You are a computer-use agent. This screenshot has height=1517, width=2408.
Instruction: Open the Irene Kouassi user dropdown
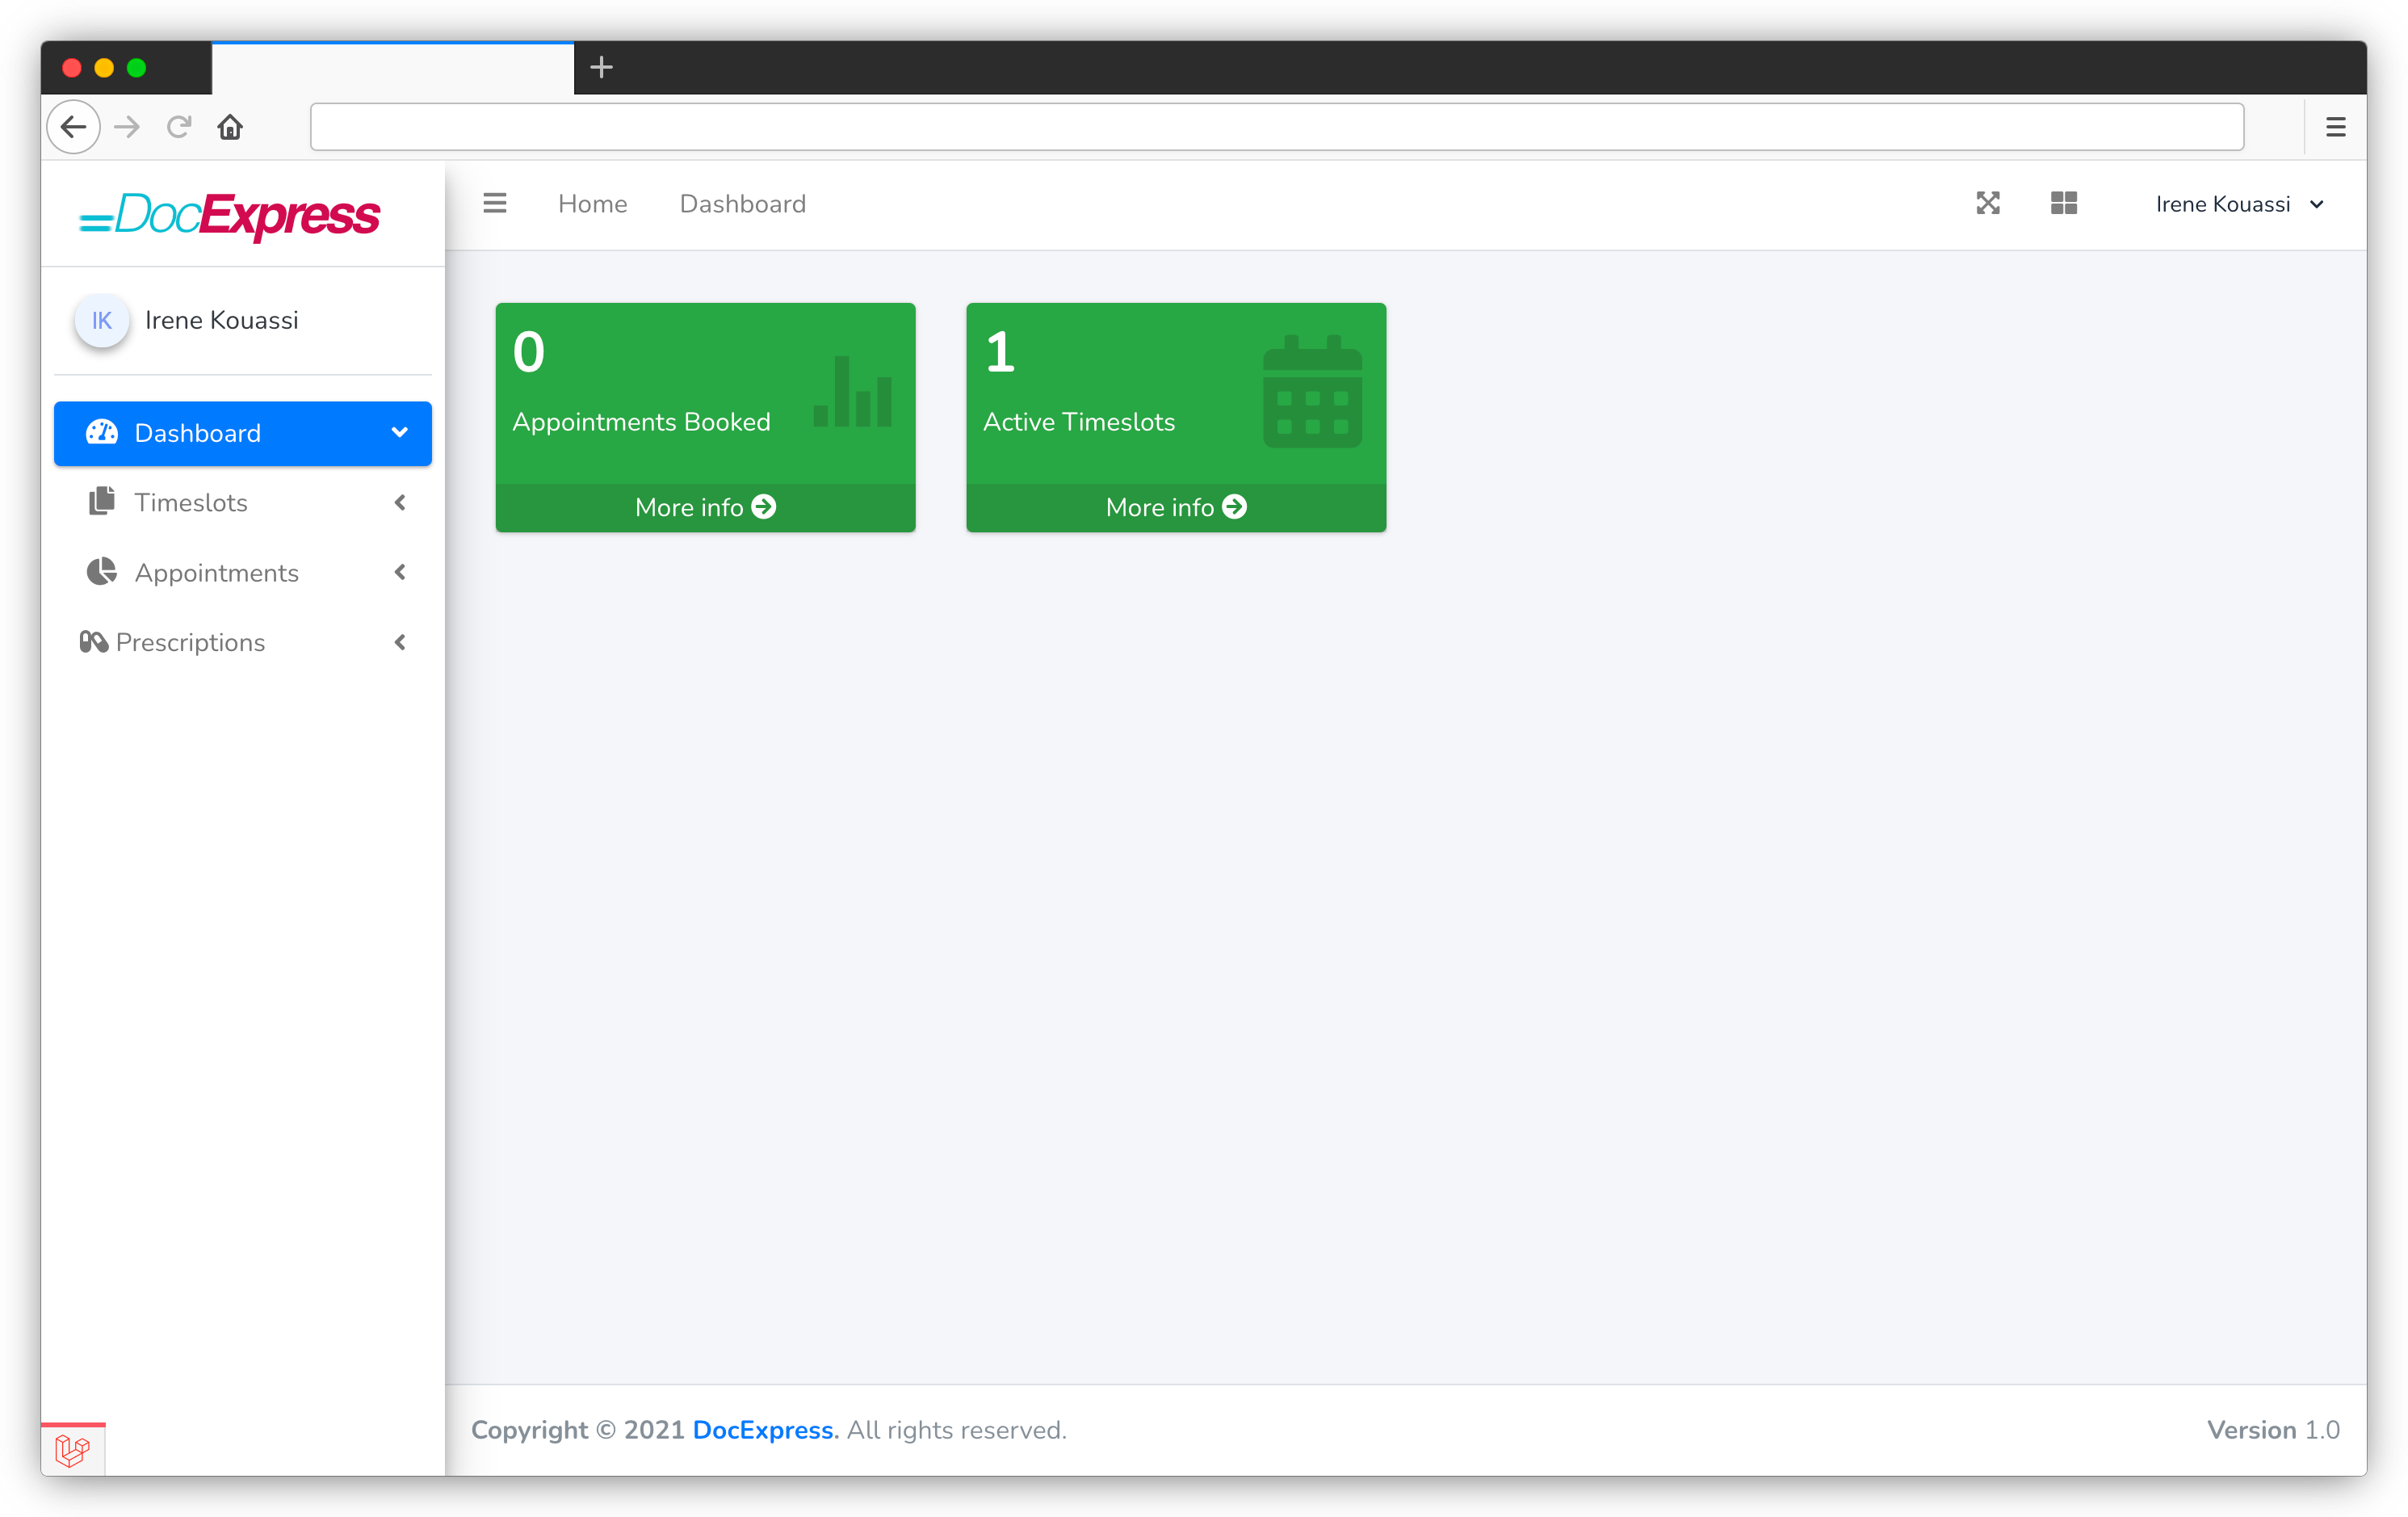[x=2238, y=204]
